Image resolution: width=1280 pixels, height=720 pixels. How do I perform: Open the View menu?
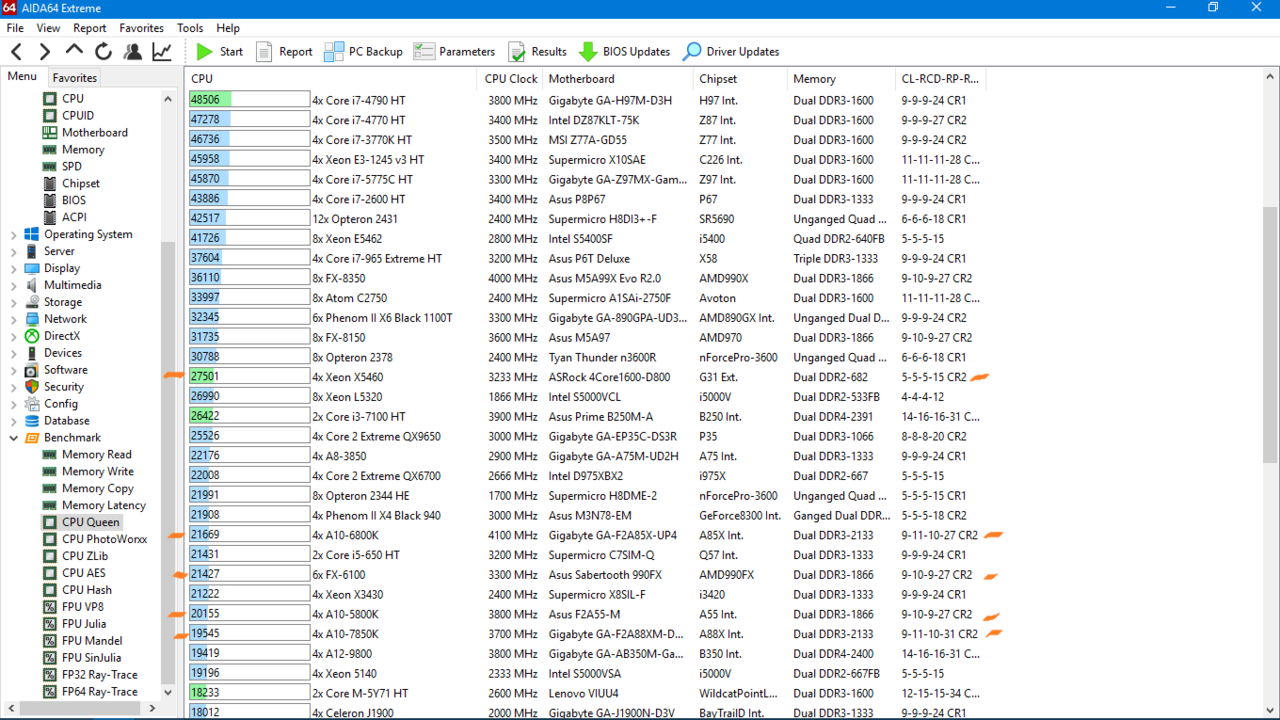click(x=48, y=28)
